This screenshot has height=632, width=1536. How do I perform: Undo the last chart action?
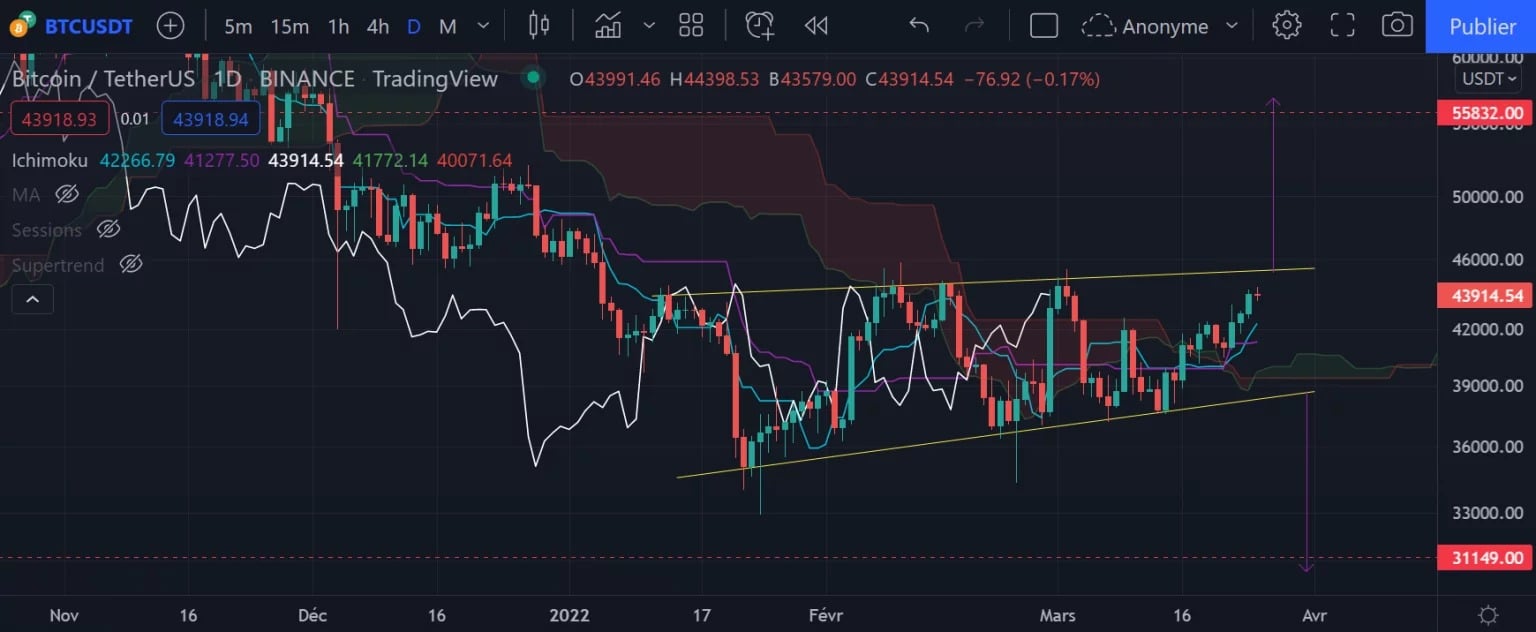919,26
